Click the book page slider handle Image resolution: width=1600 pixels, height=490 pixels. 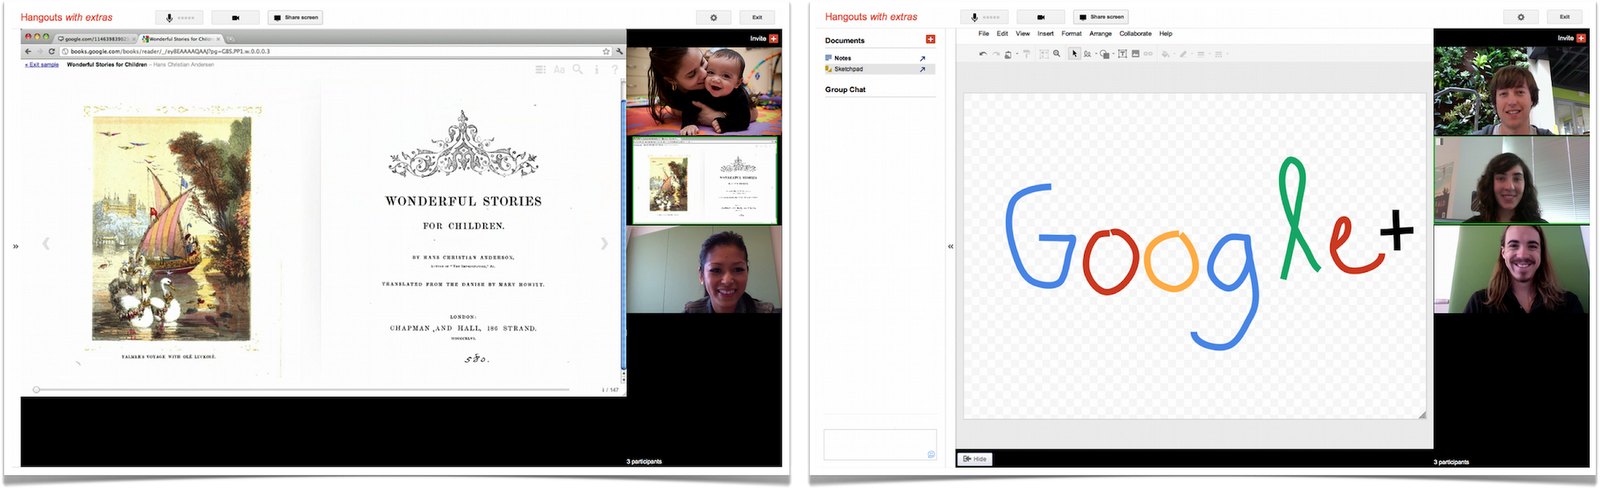pos(36,389)
